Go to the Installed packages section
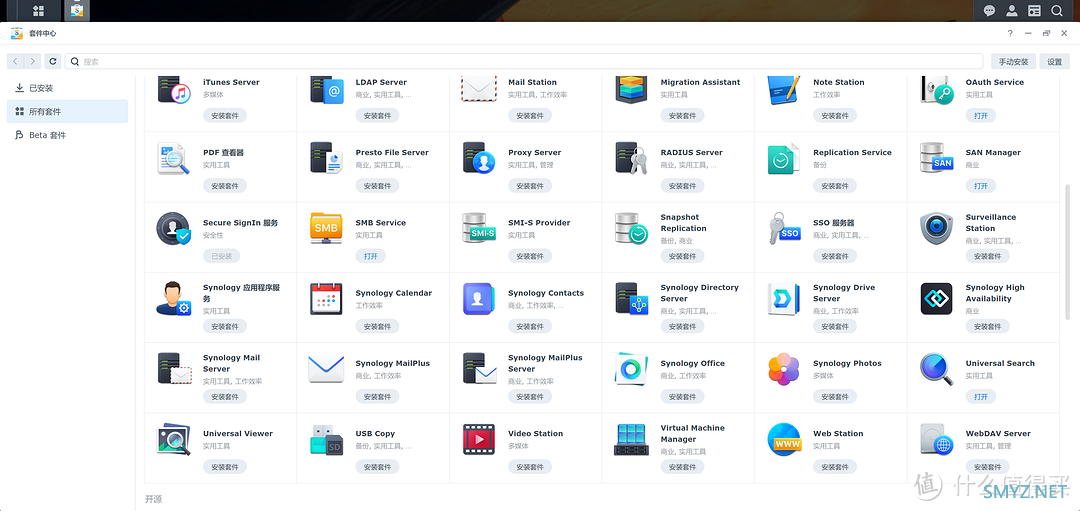 [x=68, y=88]
